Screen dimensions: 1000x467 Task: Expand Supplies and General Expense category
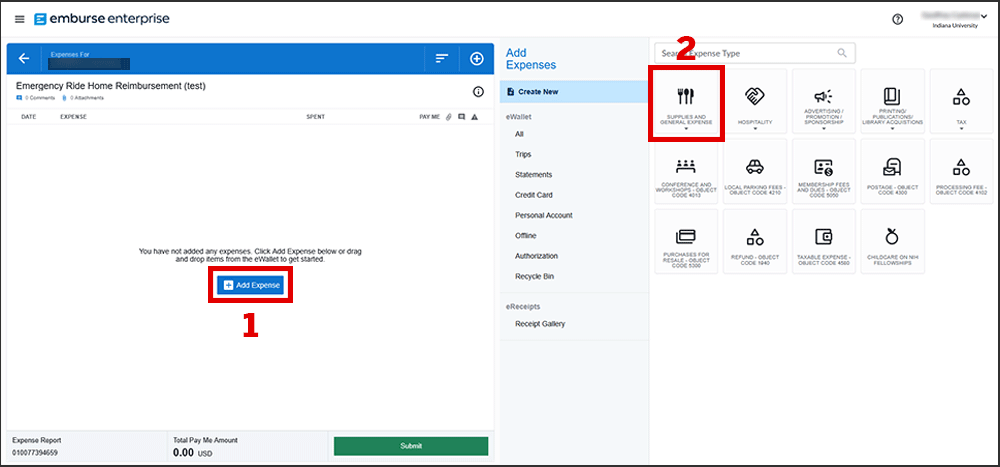point(685,104)
